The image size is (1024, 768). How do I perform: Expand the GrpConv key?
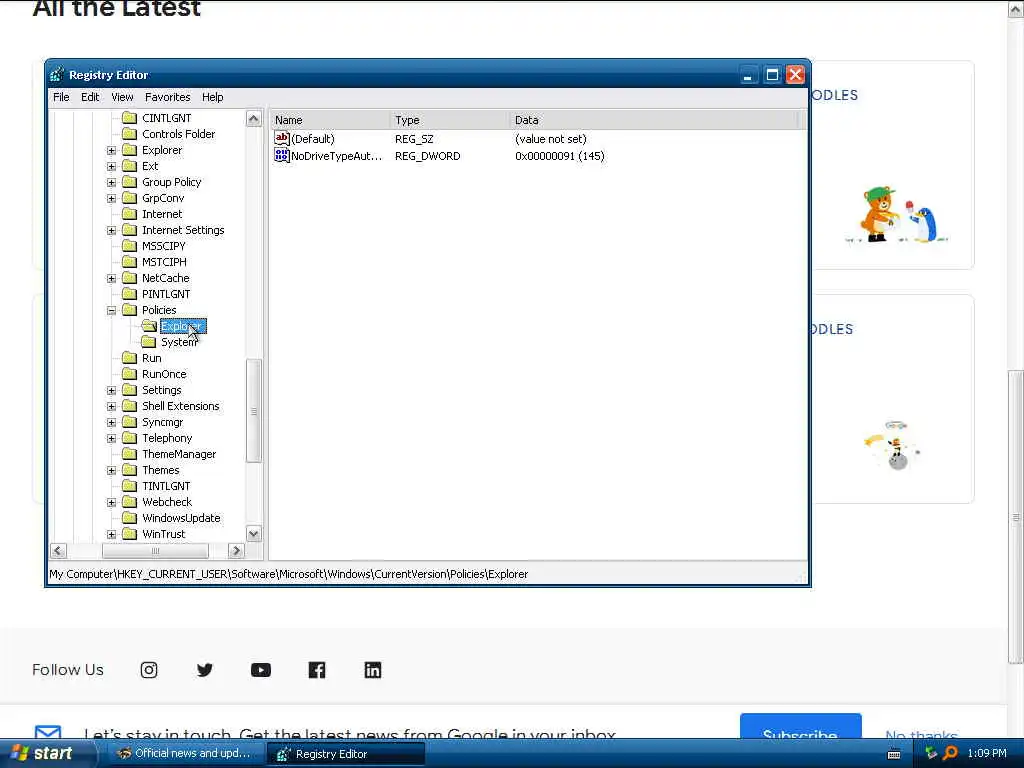click(x=112, y=199)
